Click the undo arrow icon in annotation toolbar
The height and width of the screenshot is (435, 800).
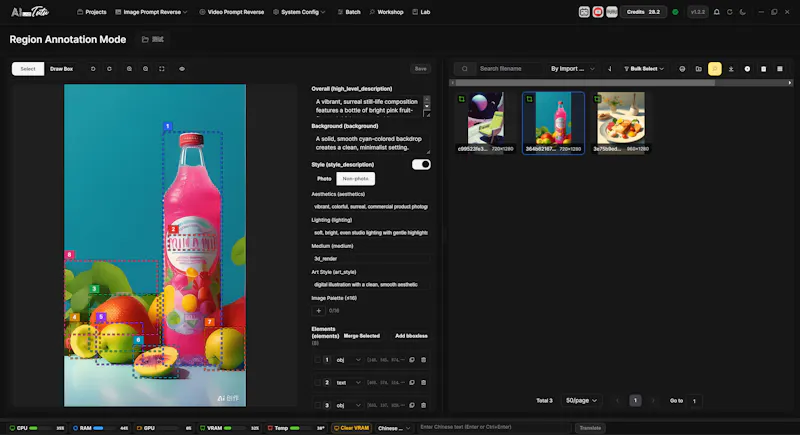pyautogui.click(x=93, y=69)
